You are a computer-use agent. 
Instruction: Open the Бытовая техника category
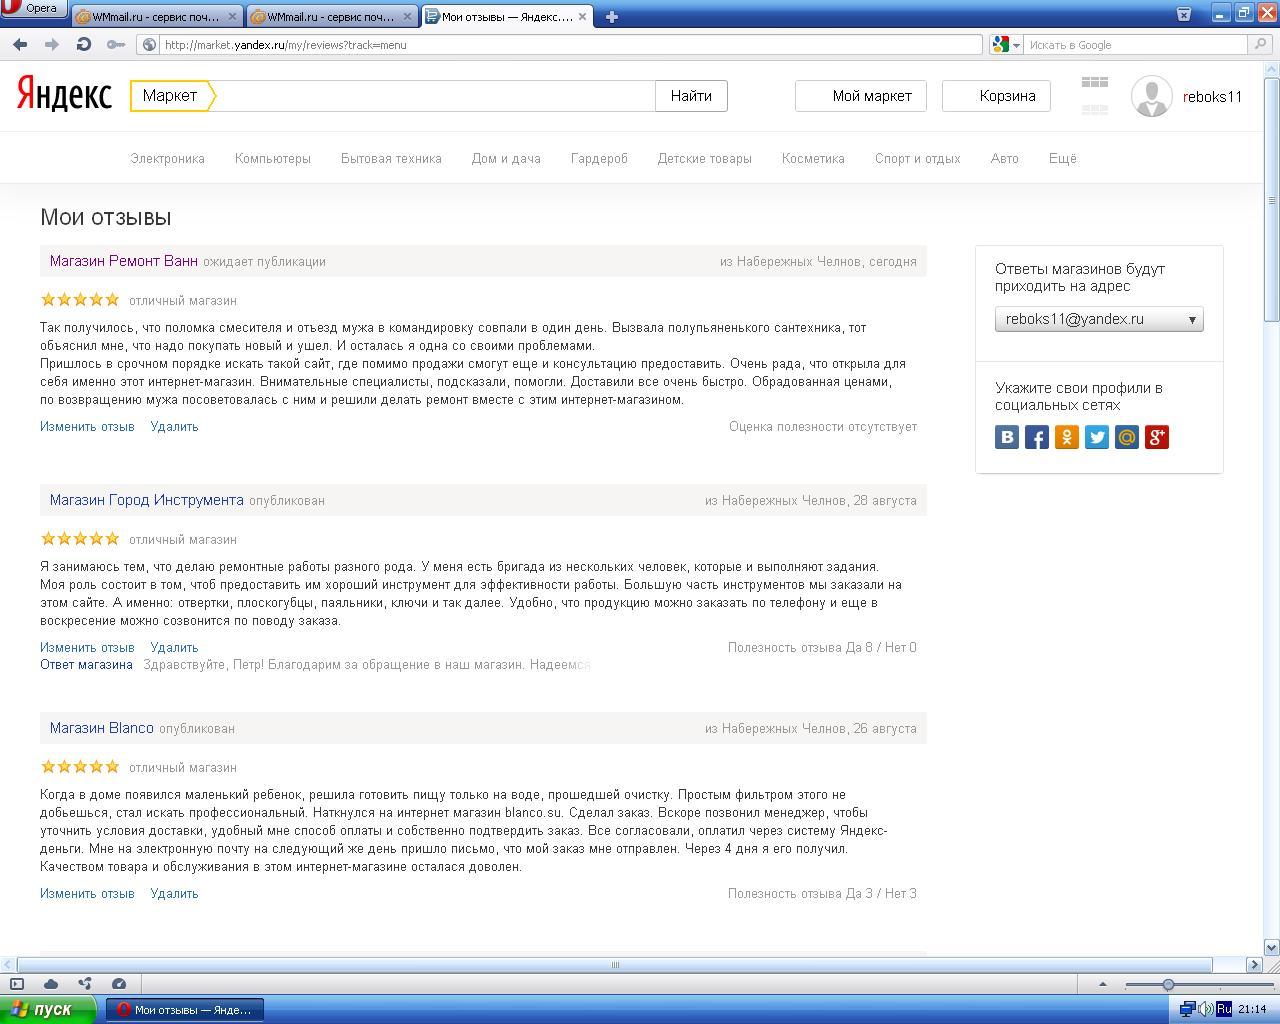pyautogui.click(x=391, y=158)
